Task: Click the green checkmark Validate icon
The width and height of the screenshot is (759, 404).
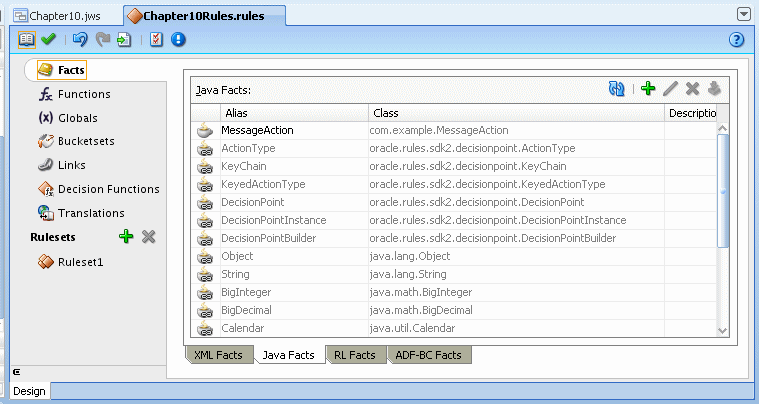Action: (x=48, y=39)
